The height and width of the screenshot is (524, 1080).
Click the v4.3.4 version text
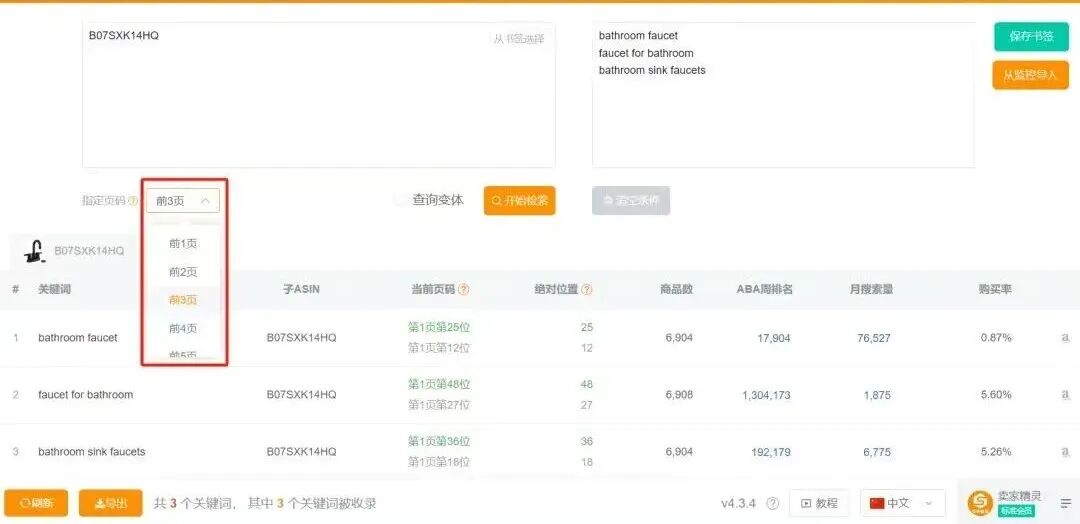(x=738, y=503)
